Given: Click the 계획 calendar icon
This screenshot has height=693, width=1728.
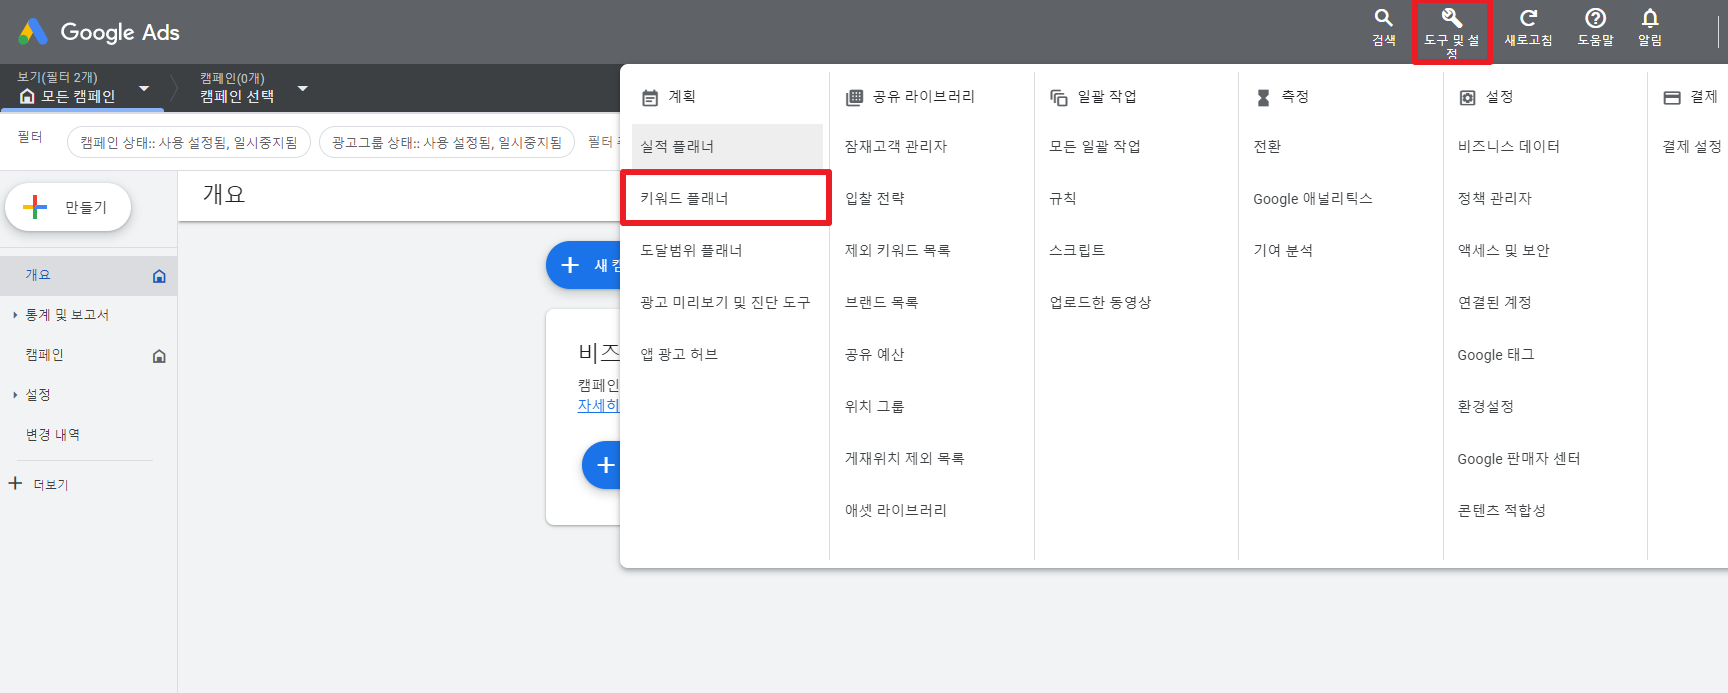Looking at the screenshot, I should pyautogui.click(x=650, y=97).
